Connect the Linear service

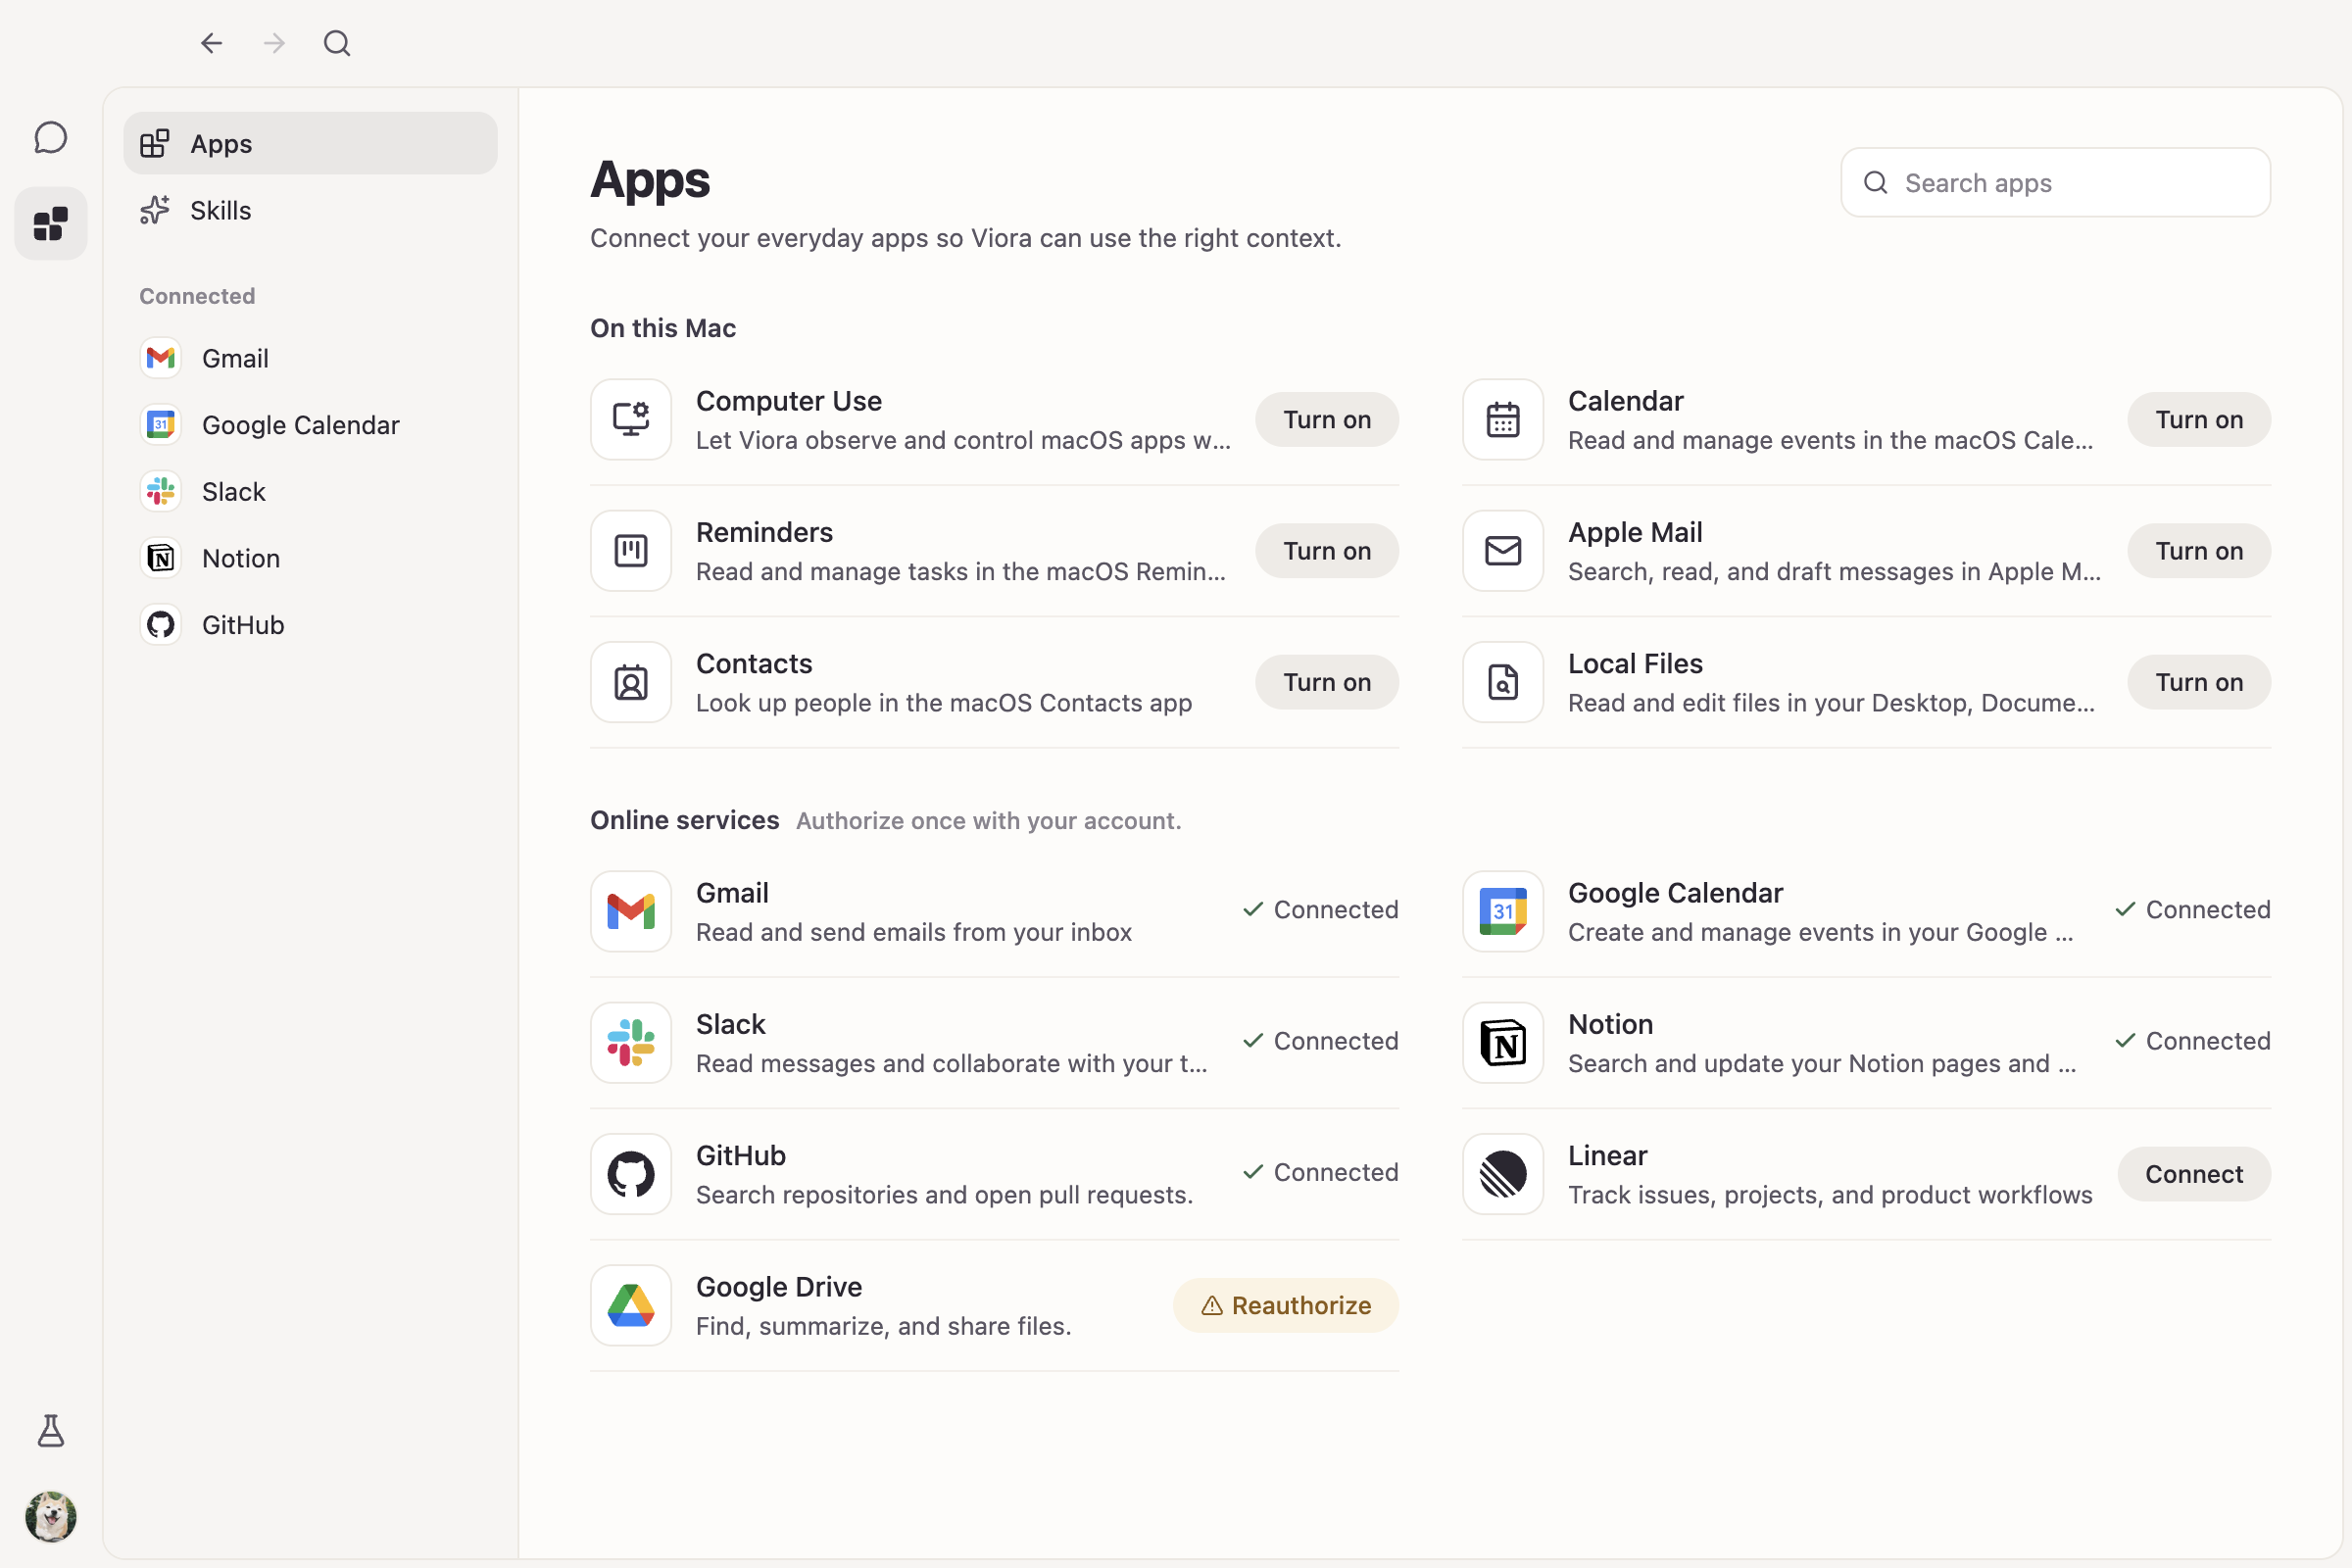point(2194,1174)
